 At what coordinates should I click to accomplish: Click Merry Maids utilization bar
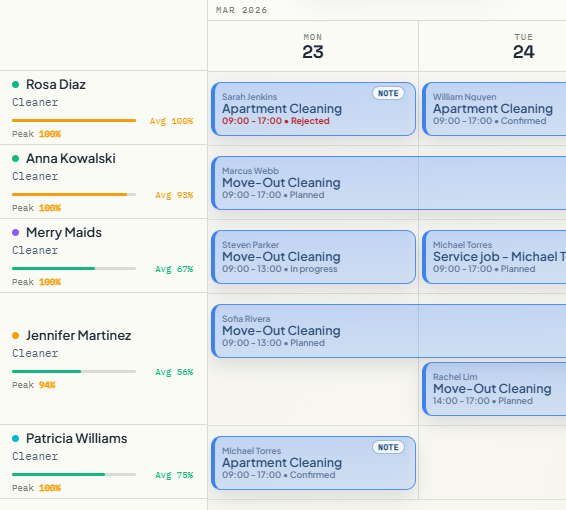coord(74,269)
